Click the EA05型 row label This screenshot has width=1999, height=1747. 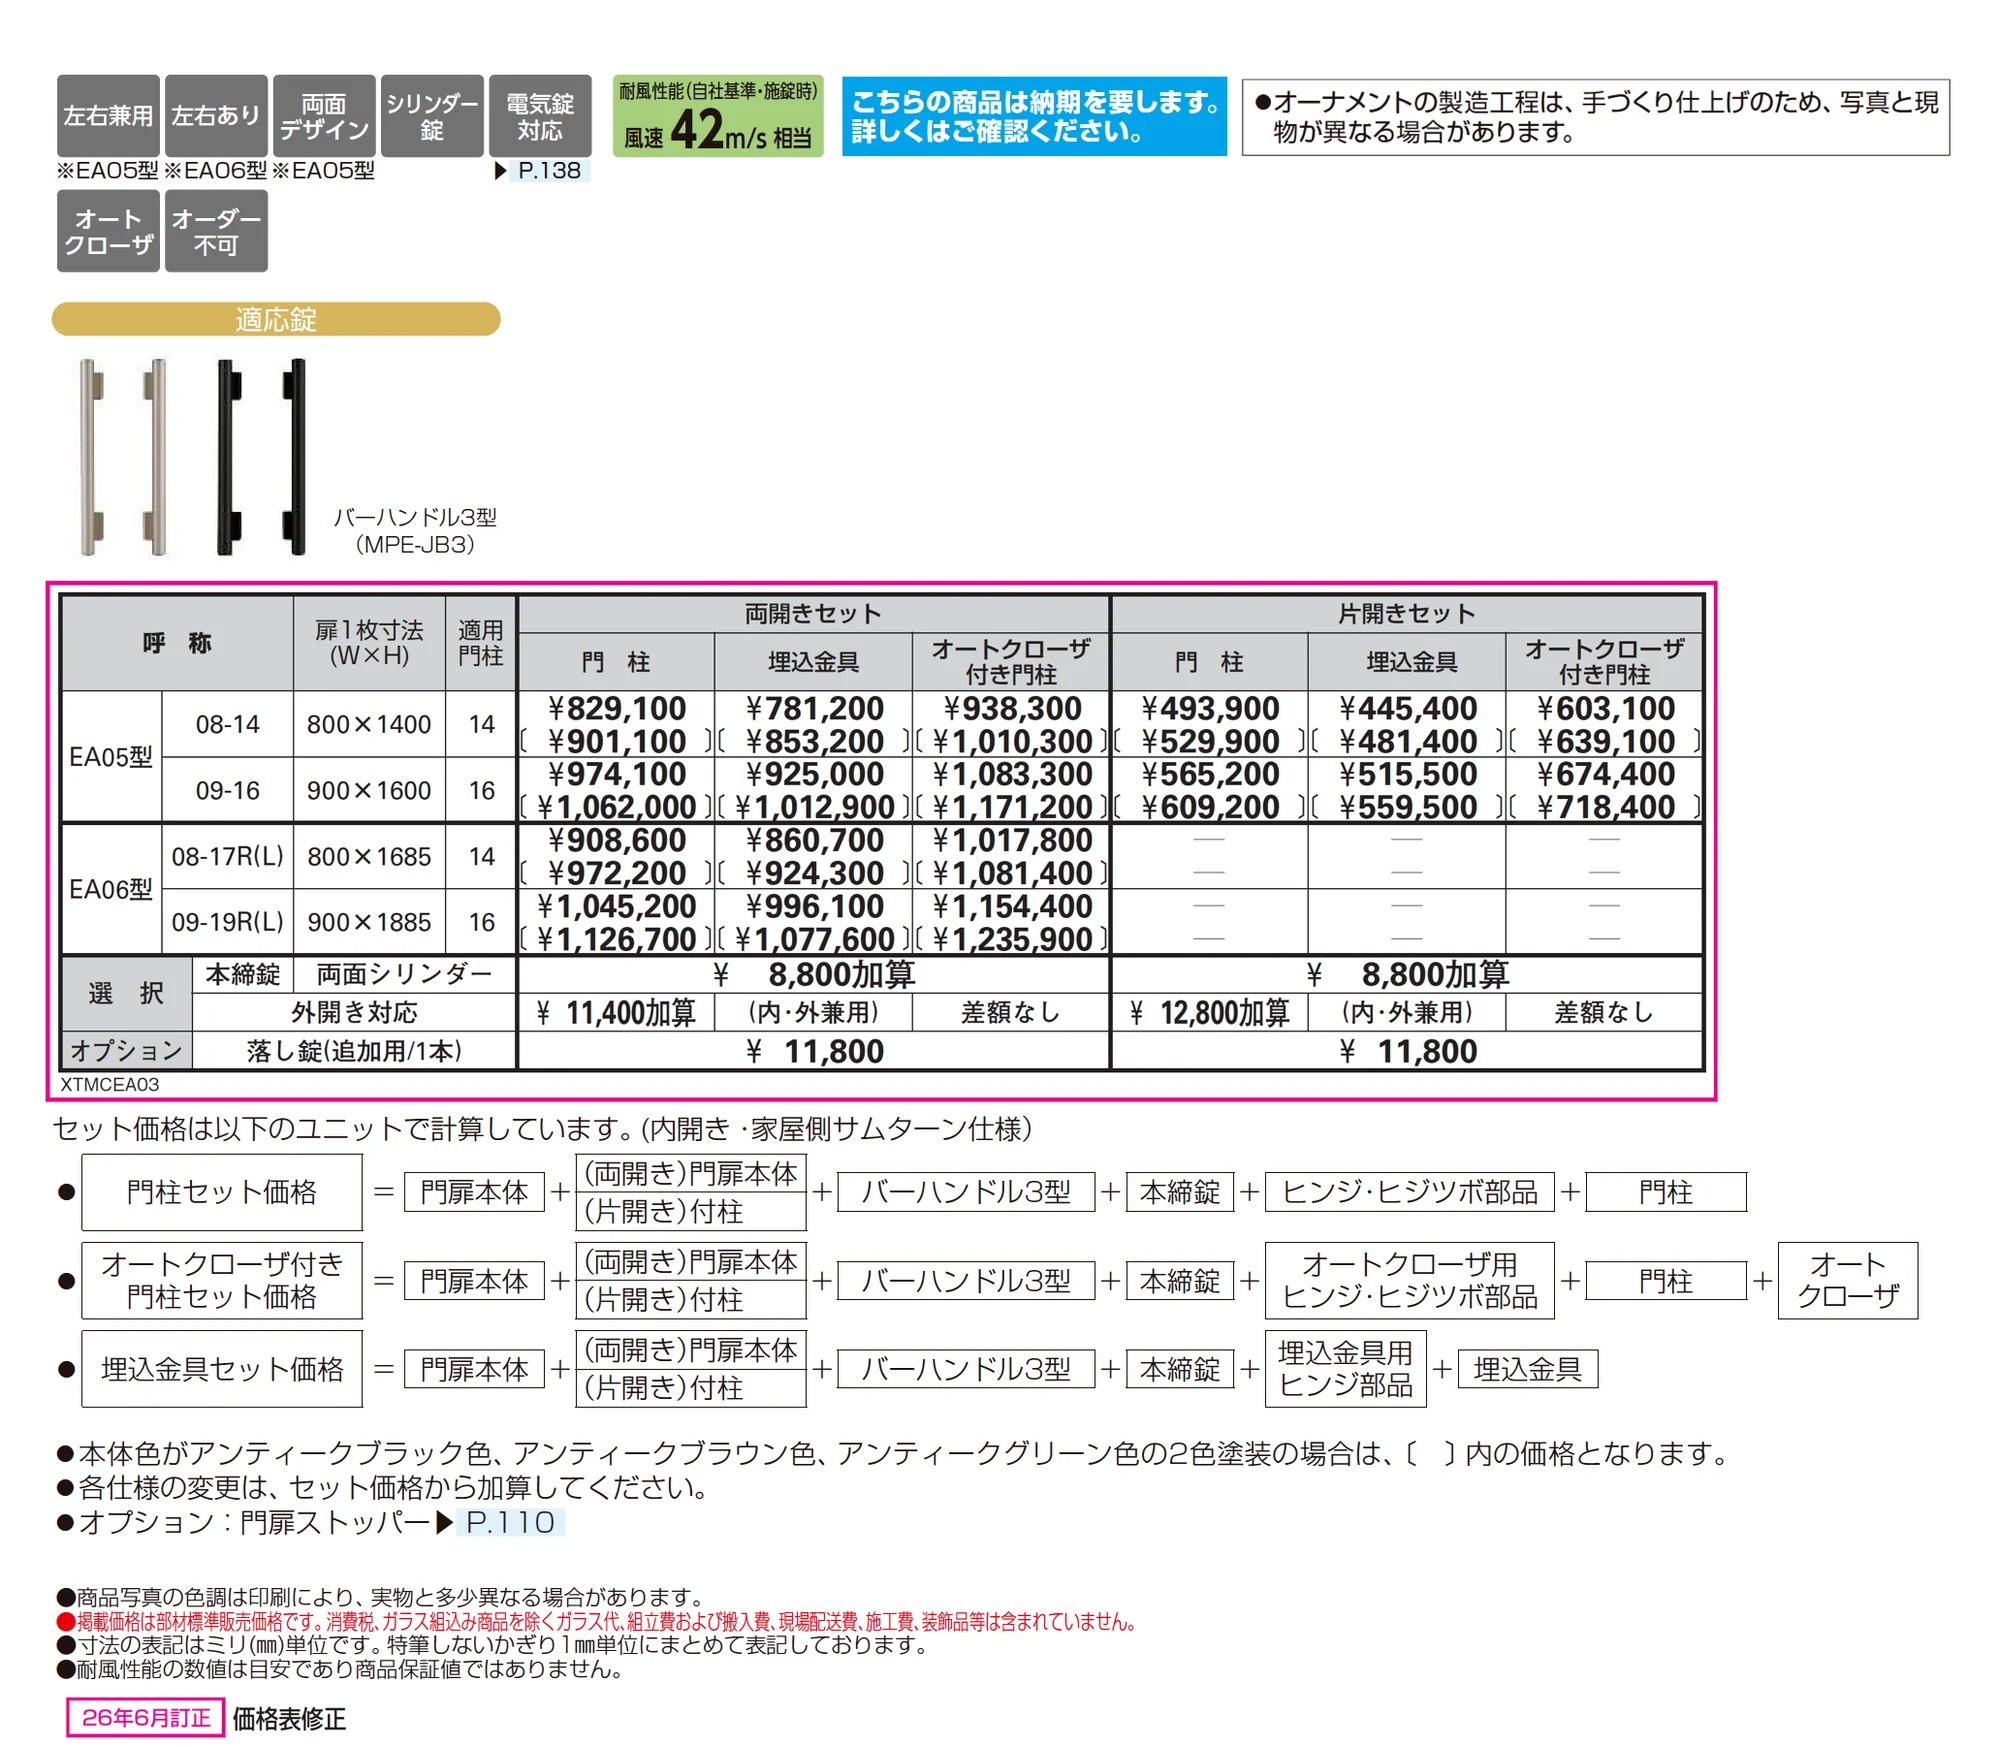pos(111,757)
